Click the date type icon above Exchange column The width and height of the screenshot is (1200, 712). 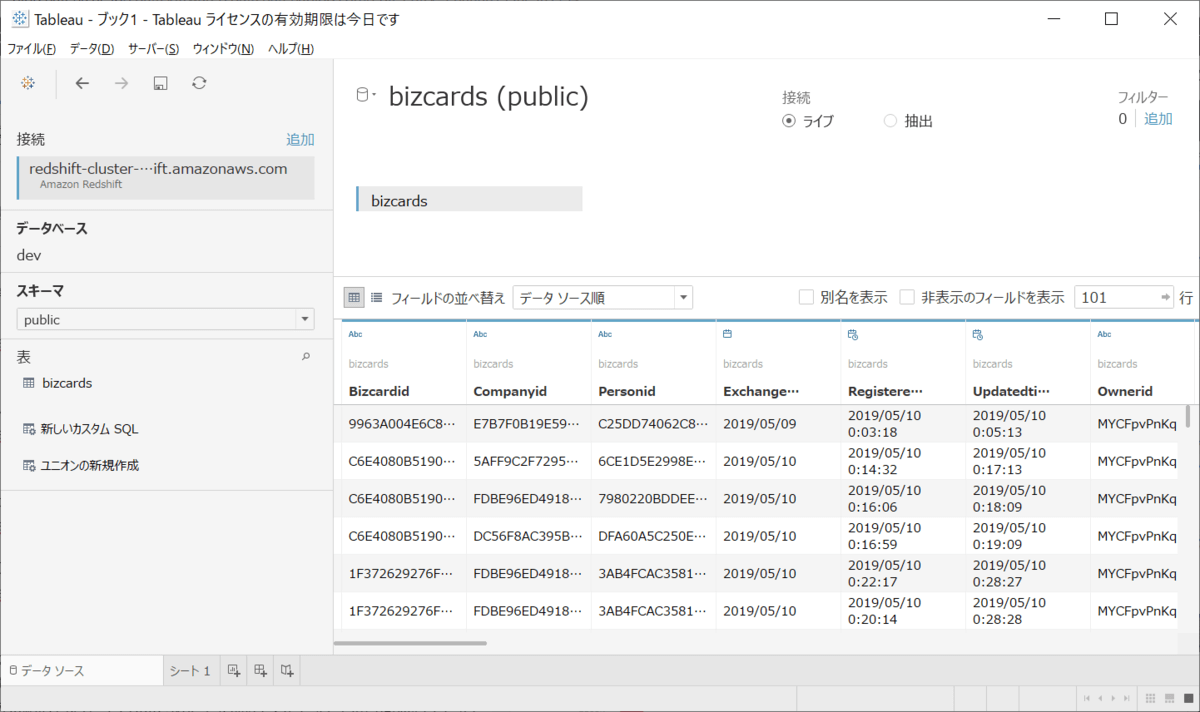click(728, 334)
